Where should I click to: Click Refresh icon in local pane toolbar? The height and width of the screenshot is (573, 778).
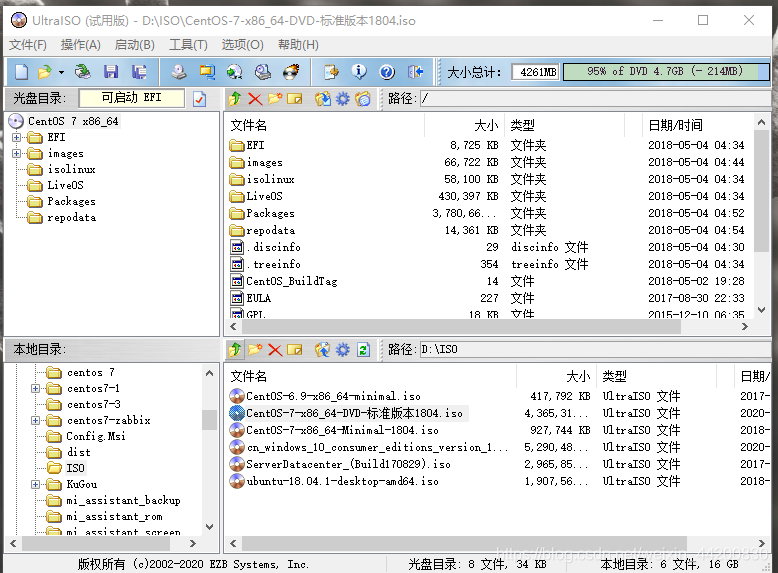[363, 350]
